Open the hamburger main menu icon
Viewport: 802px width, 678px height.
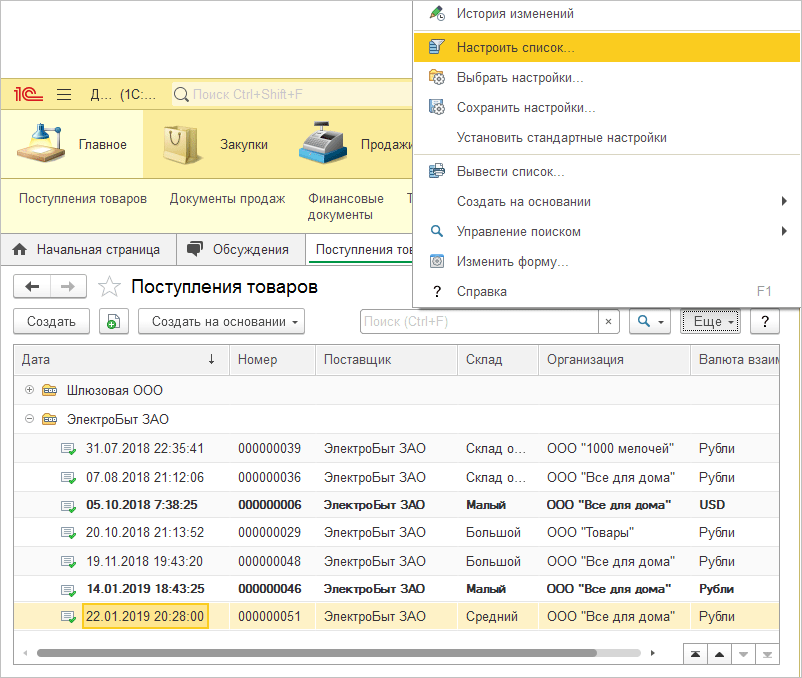[64, 95]
